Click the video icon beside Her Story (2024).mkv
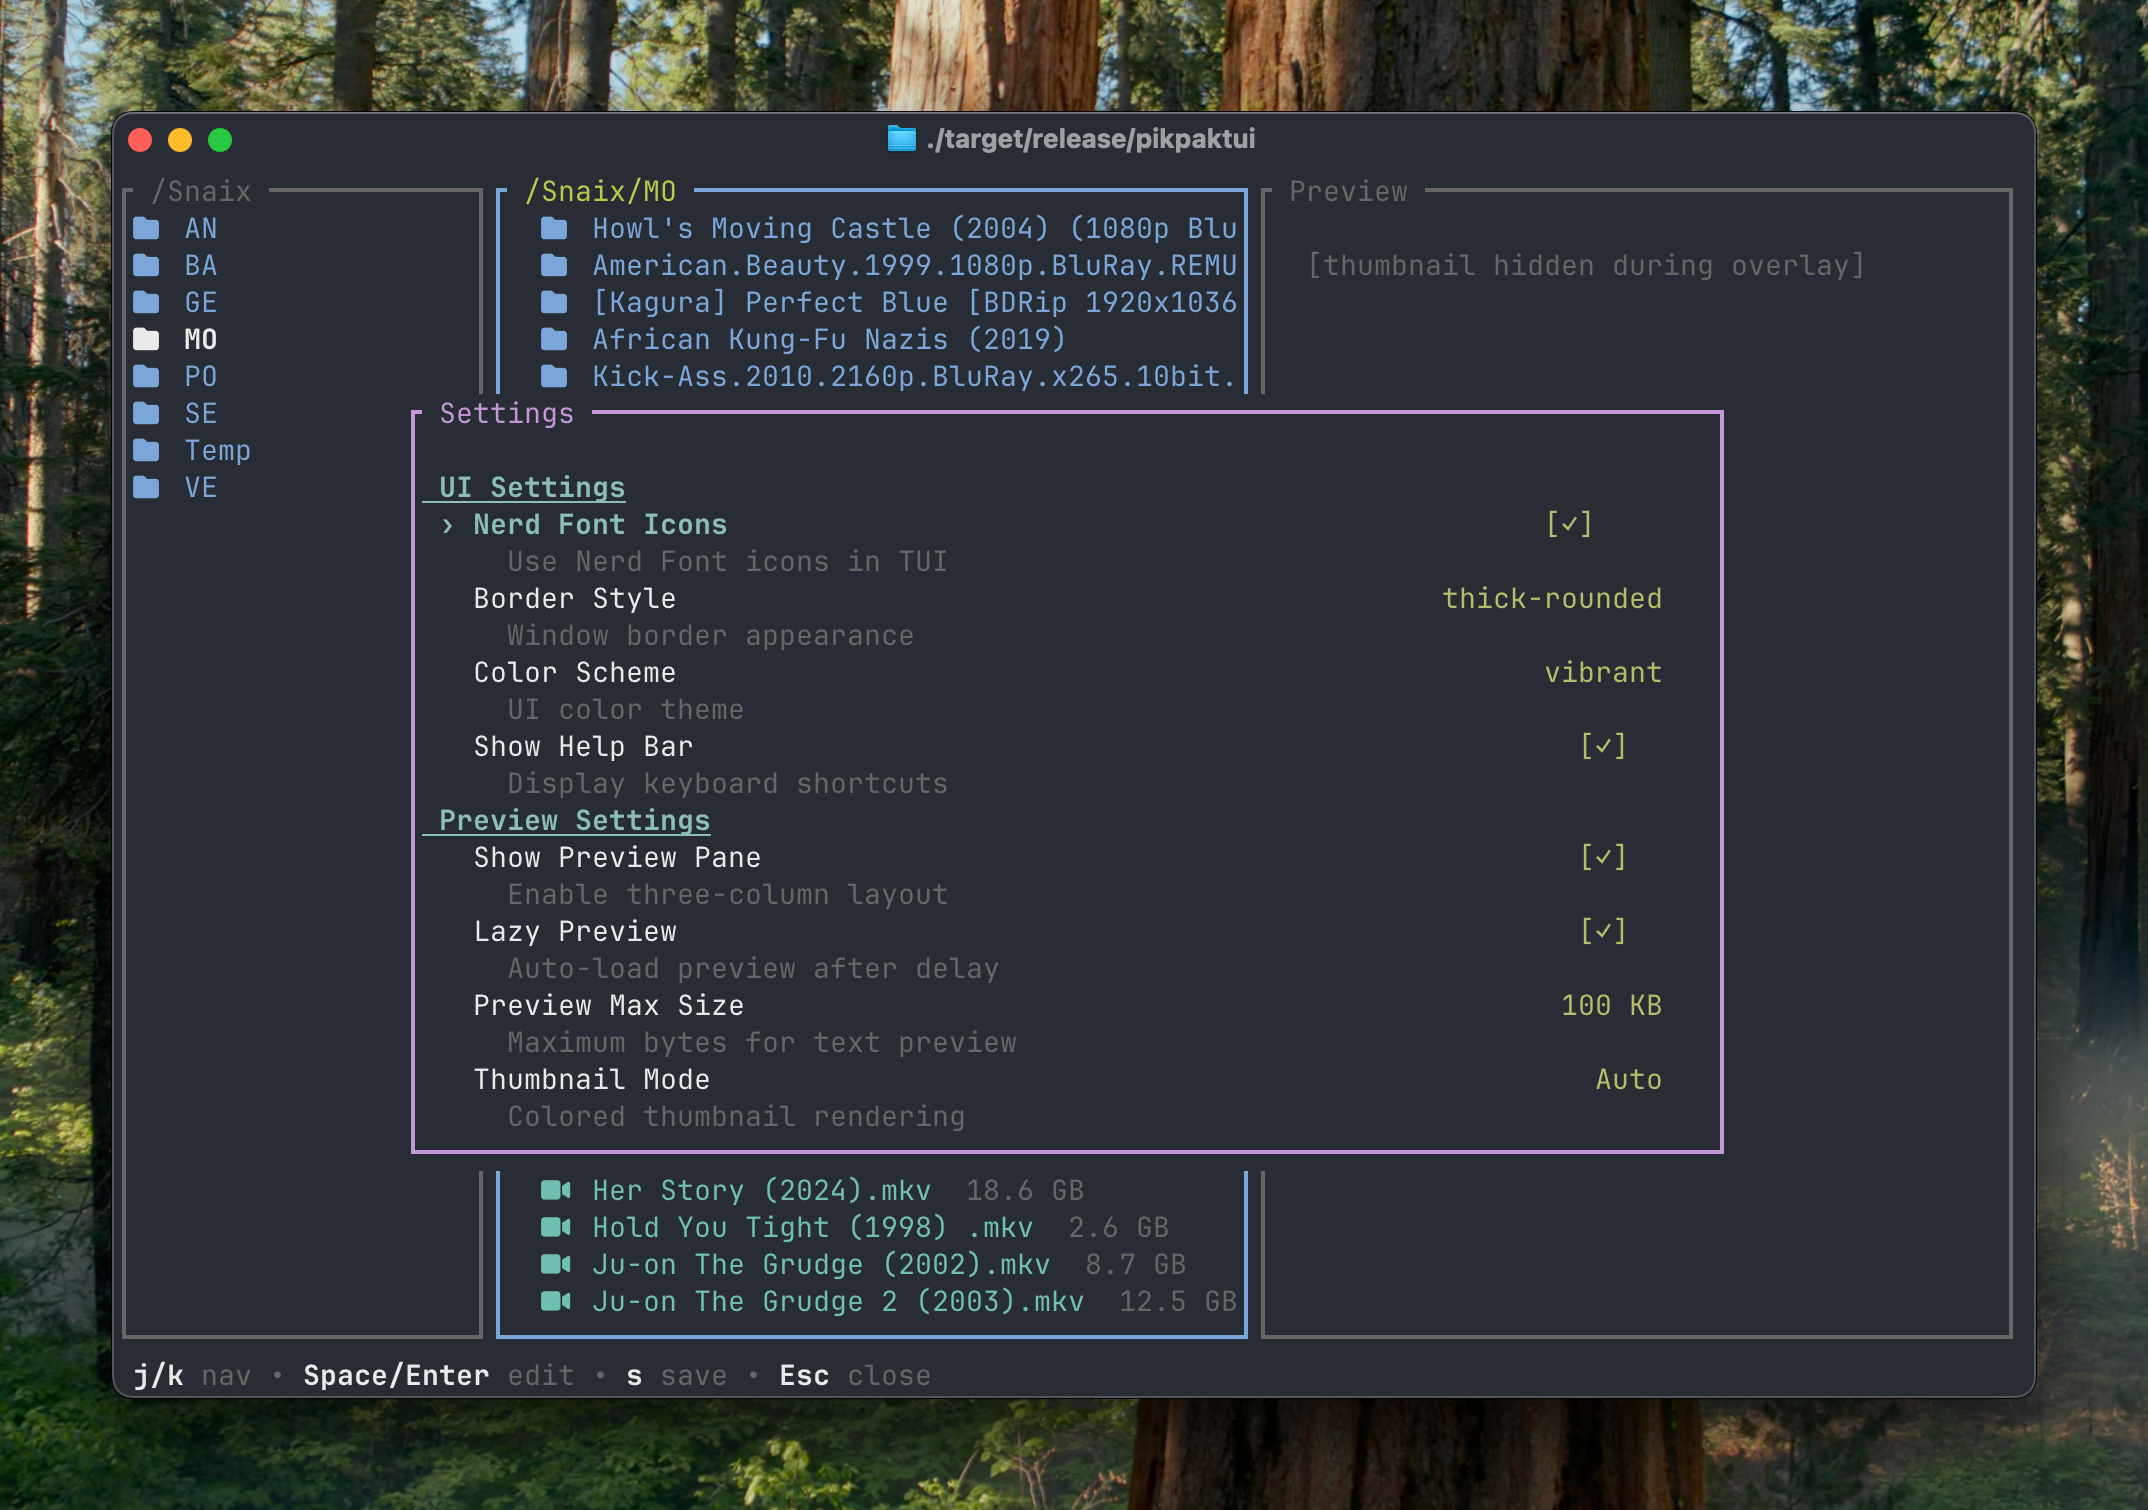Screen dimensions: 2148x1510 (555, 1190)
